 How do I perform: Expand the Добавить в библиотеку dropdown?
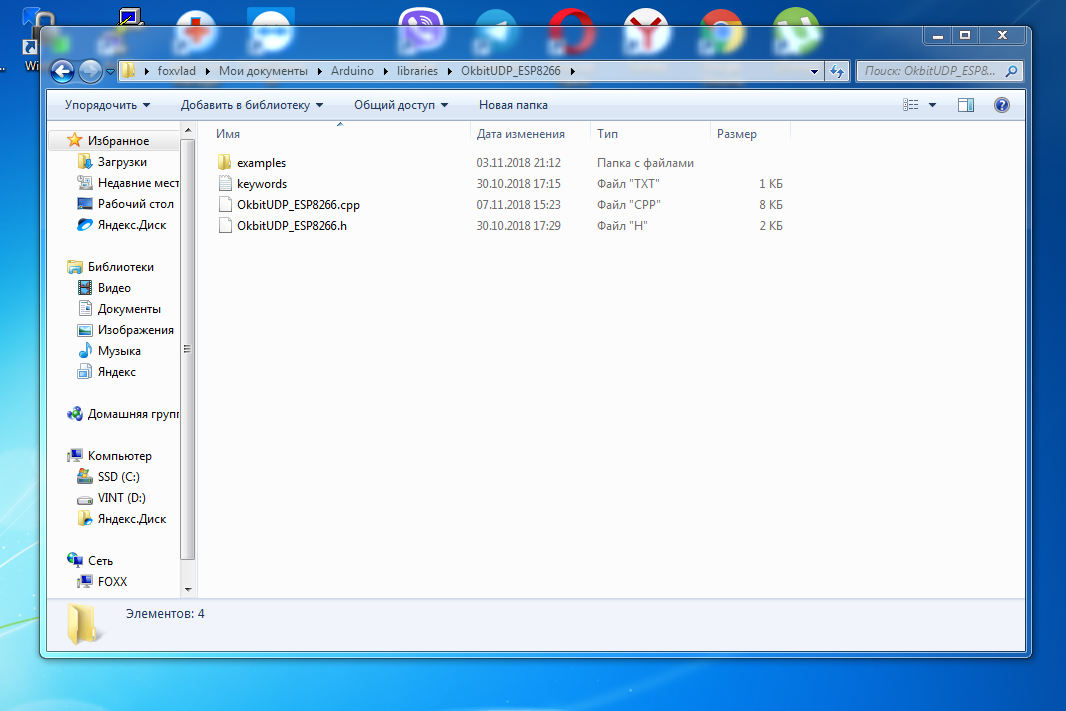tap(252, 105)
